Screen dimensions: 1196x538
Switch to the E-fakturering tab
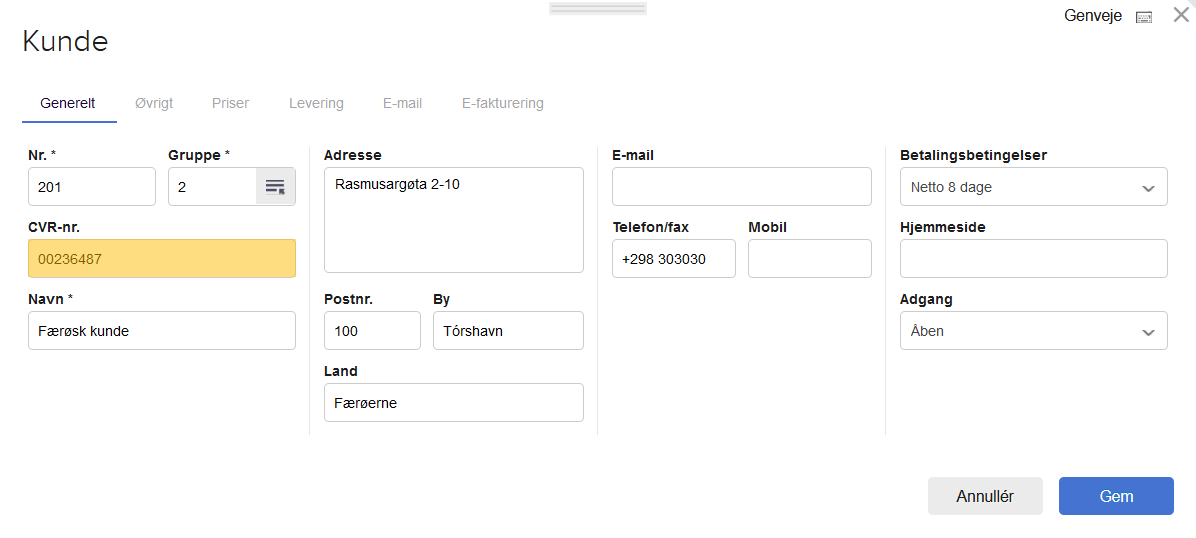point(502,103)
